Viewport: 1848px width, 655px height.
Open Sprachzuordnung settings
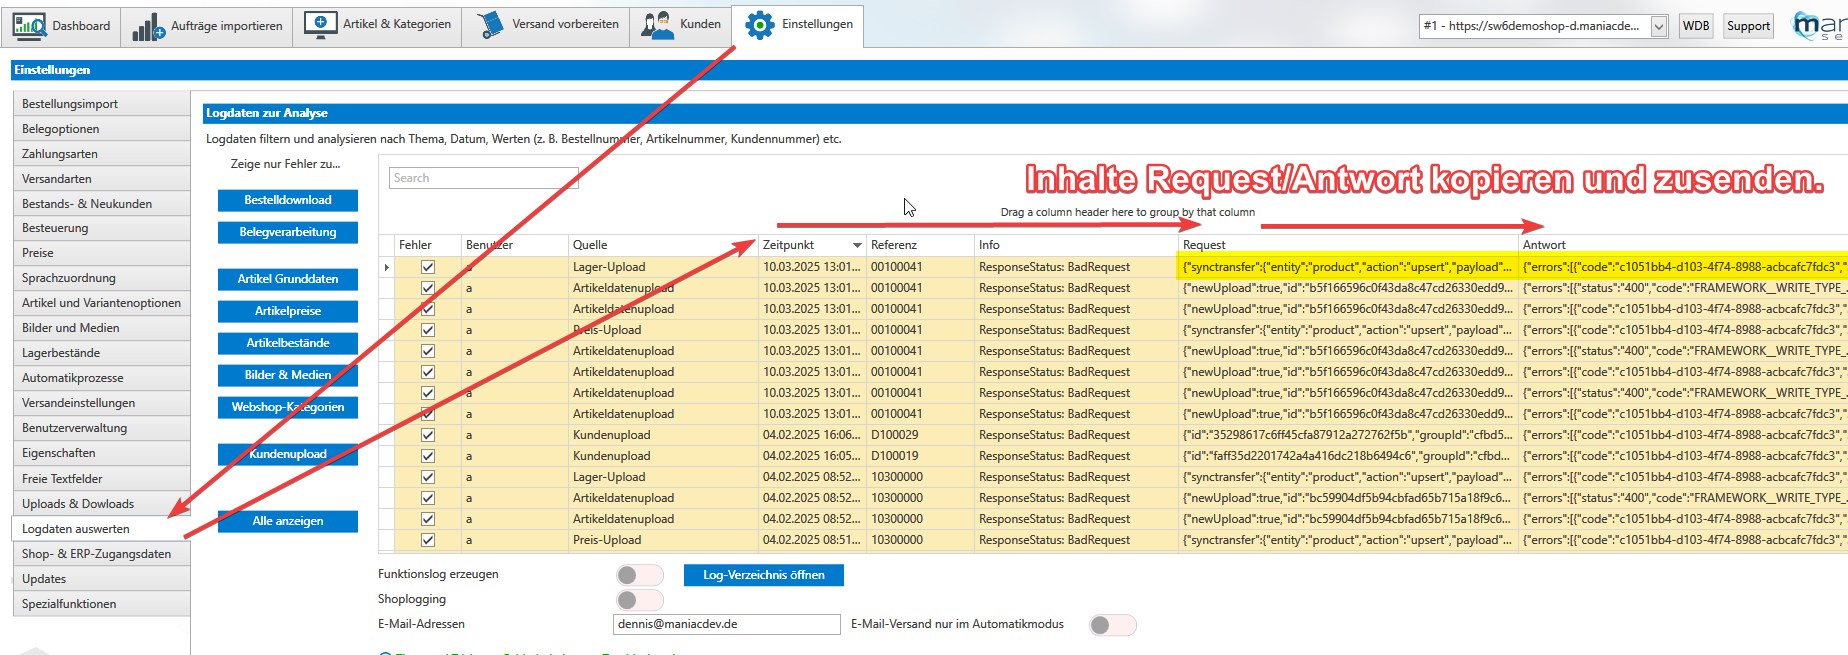102,278
